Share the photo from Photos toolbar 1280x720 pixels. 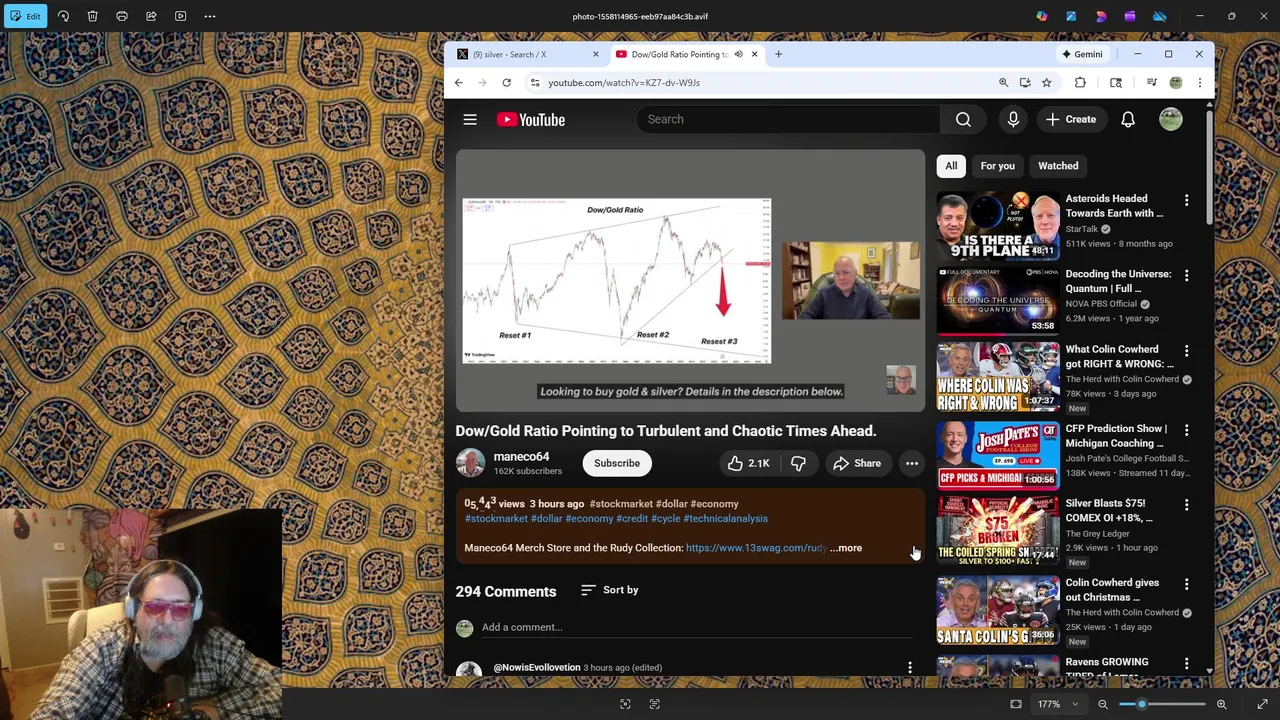151,16
